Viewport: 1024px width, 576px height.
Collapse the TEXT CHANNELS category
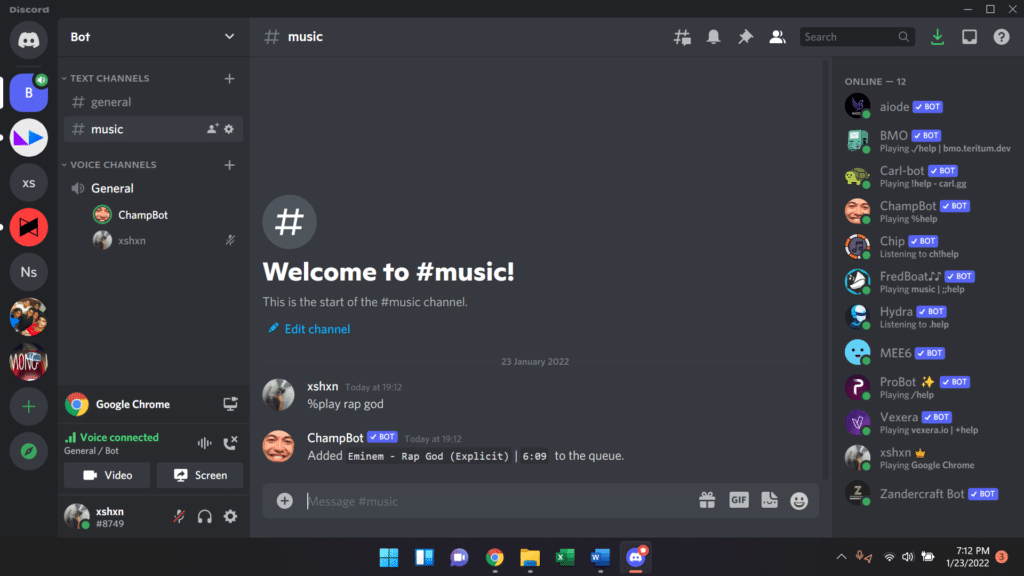pyautogui.click(x=107, y=78)
